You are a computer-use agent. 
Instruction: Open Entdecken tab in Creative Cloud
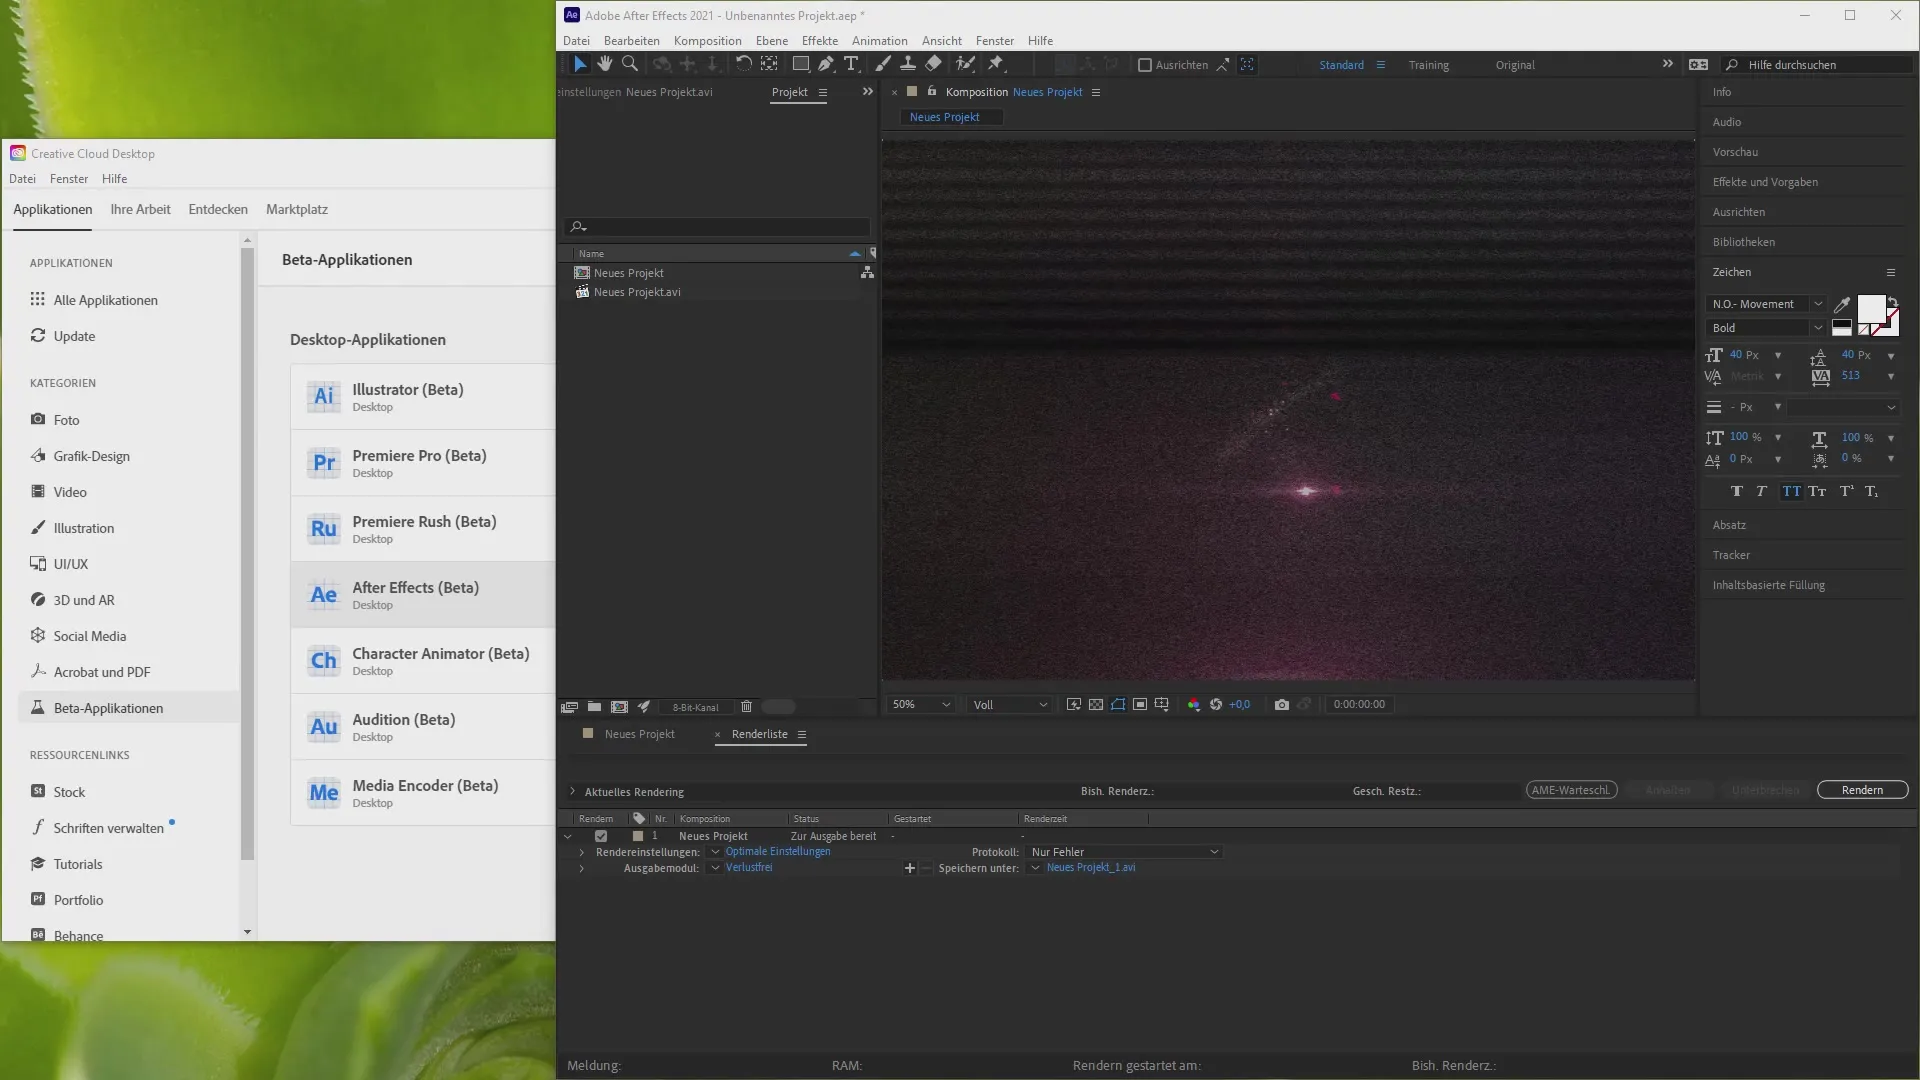218,209
